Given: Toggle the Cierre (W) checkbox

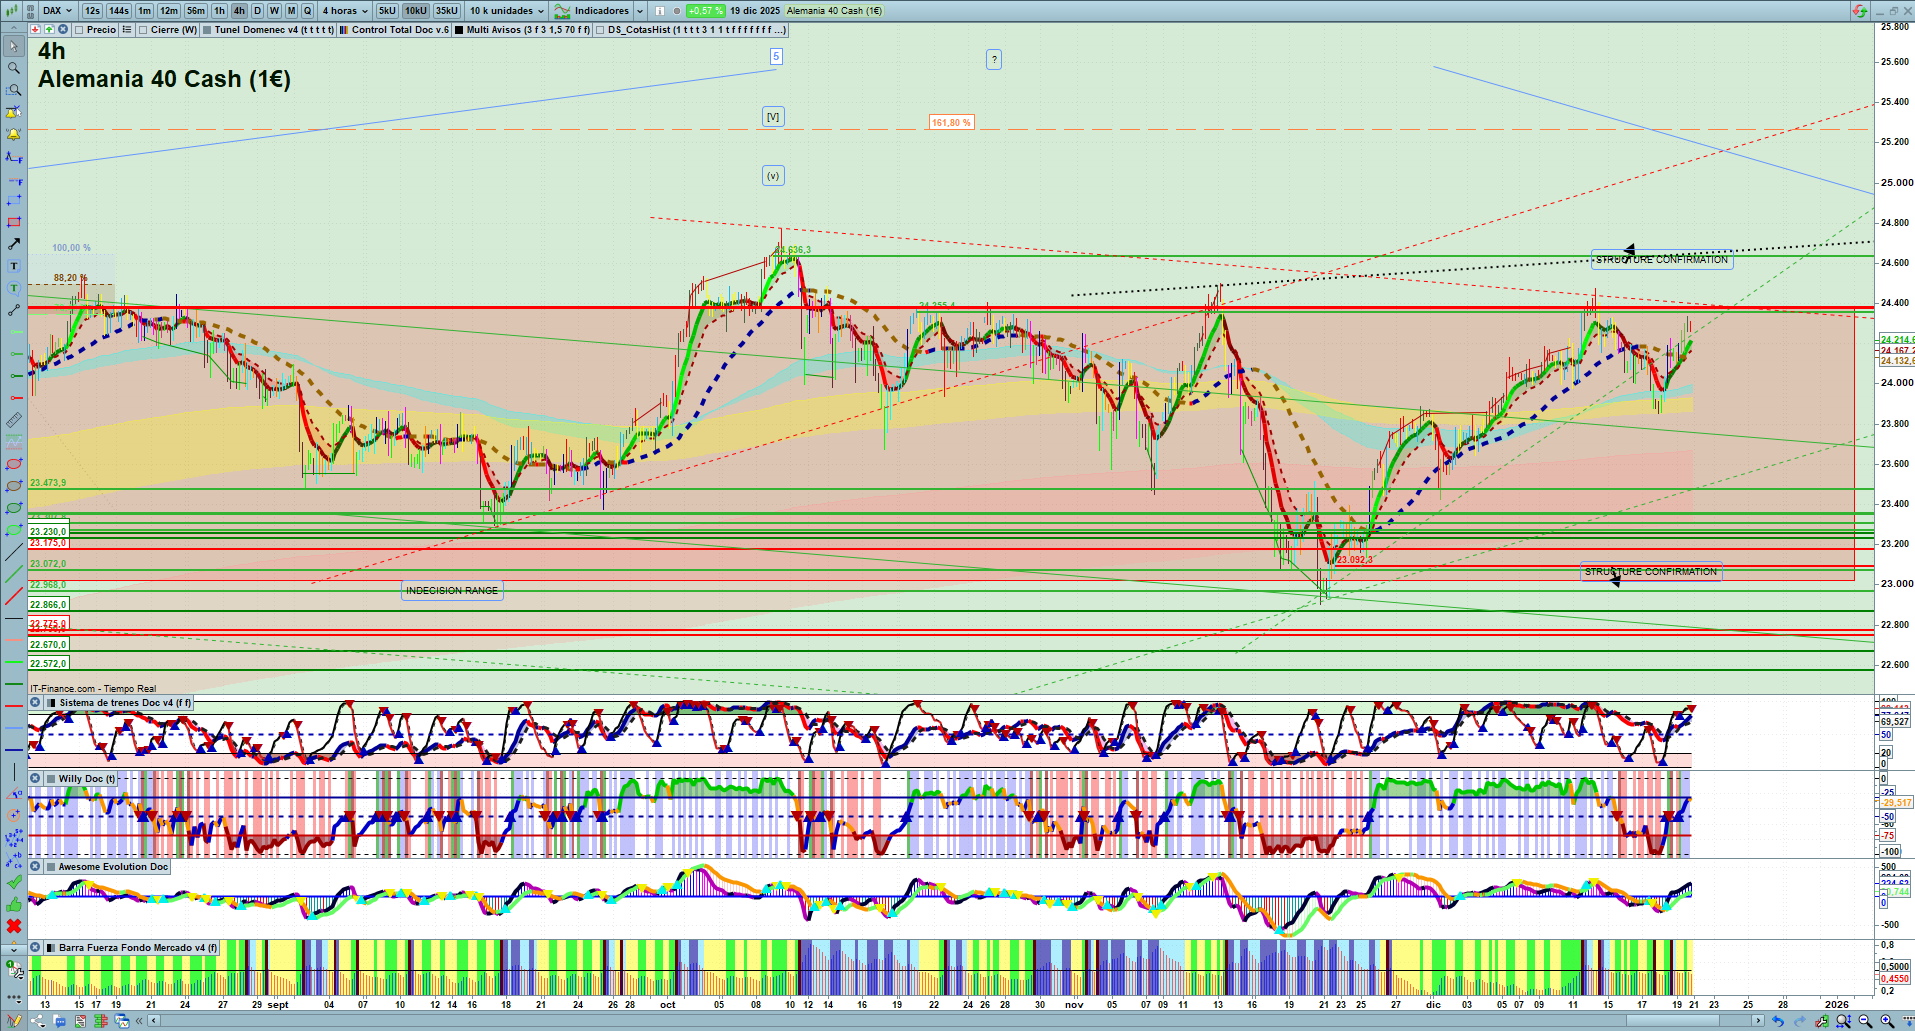Looking at the screenshot, I should pos(144,30).
